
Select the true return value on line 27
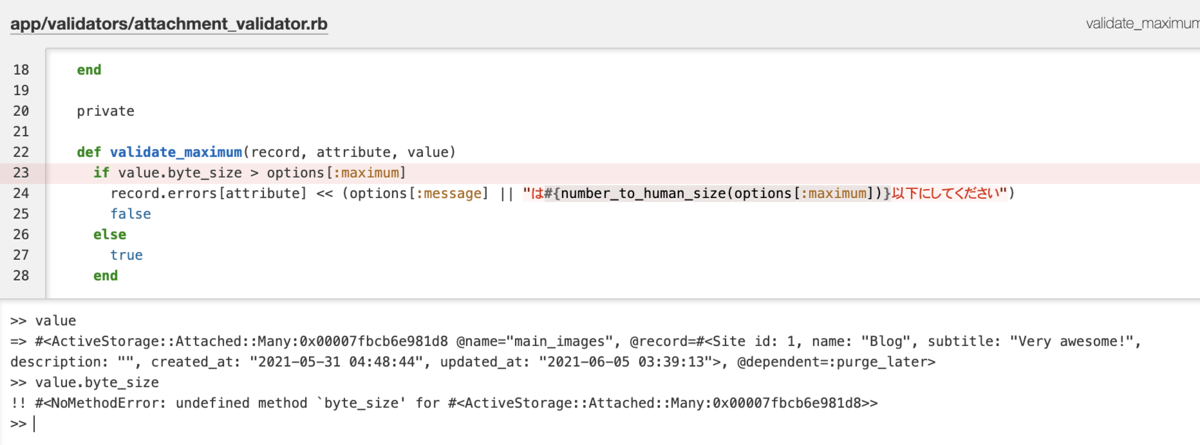pyautogui.click(x=127, y=255)
